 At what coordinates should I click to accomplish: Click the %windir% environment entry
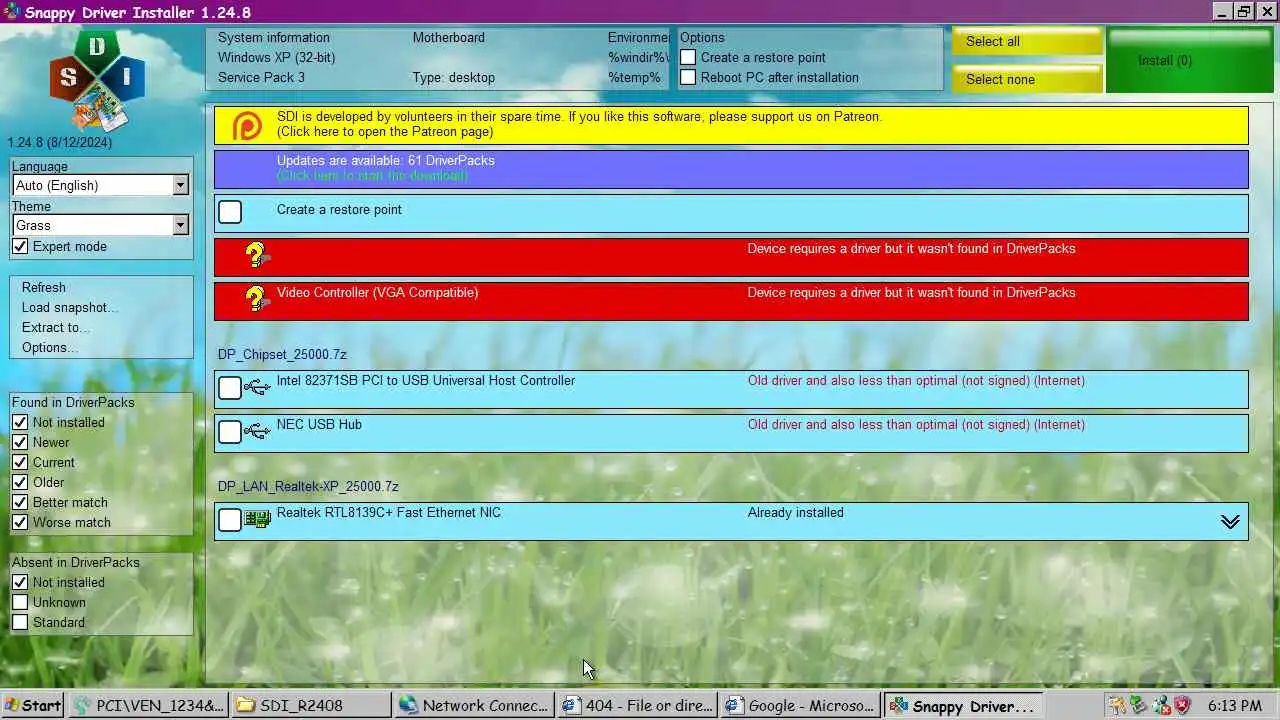click(x=638, y=58)
